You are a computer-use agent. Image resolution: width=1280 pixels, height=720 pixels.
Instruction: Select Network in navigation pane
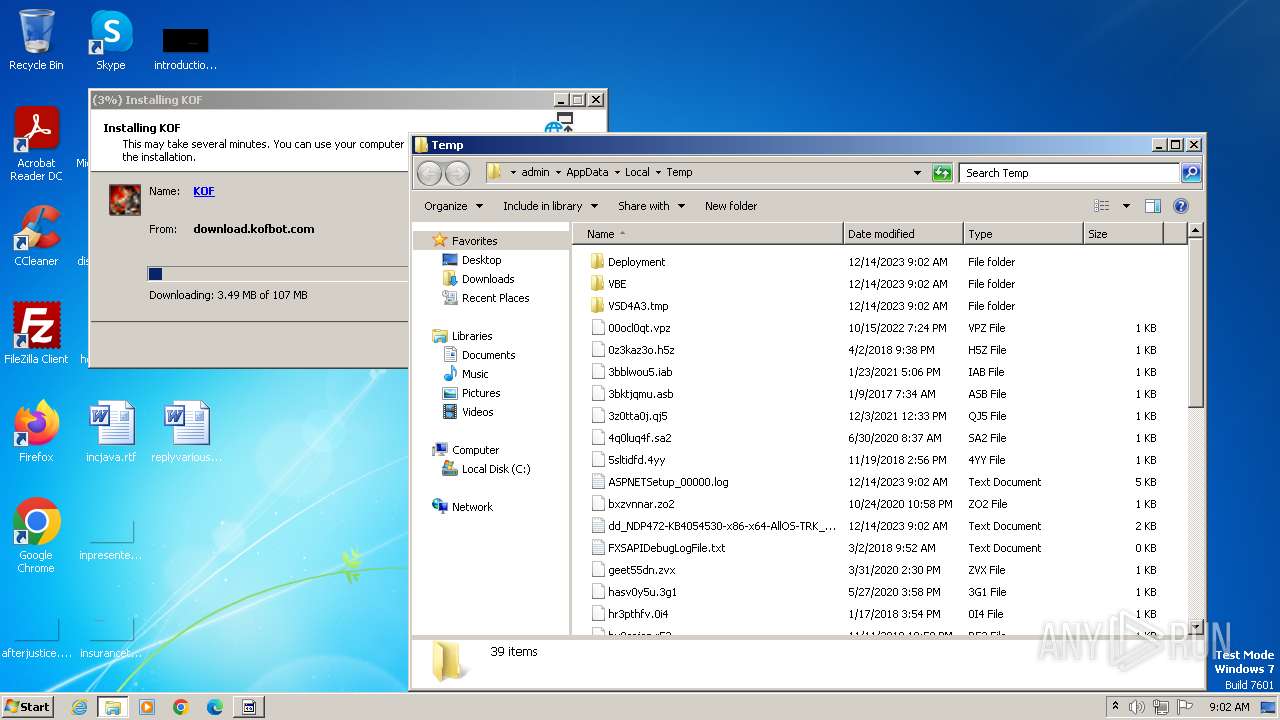pyautogui.click(x=472, y=507)
